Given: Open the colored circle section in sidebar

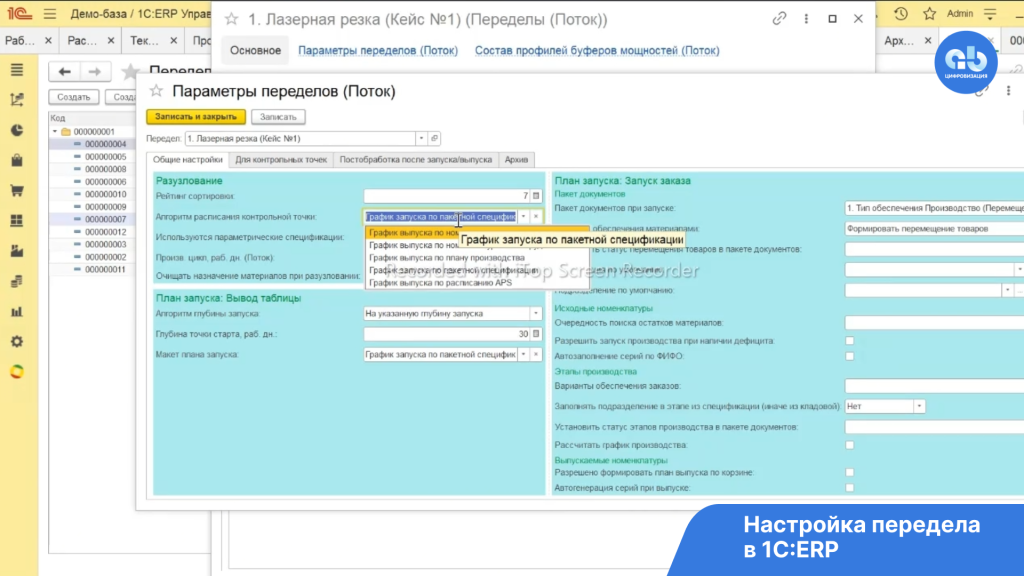Looking at the screenshot, I should [x=17, y=372].
